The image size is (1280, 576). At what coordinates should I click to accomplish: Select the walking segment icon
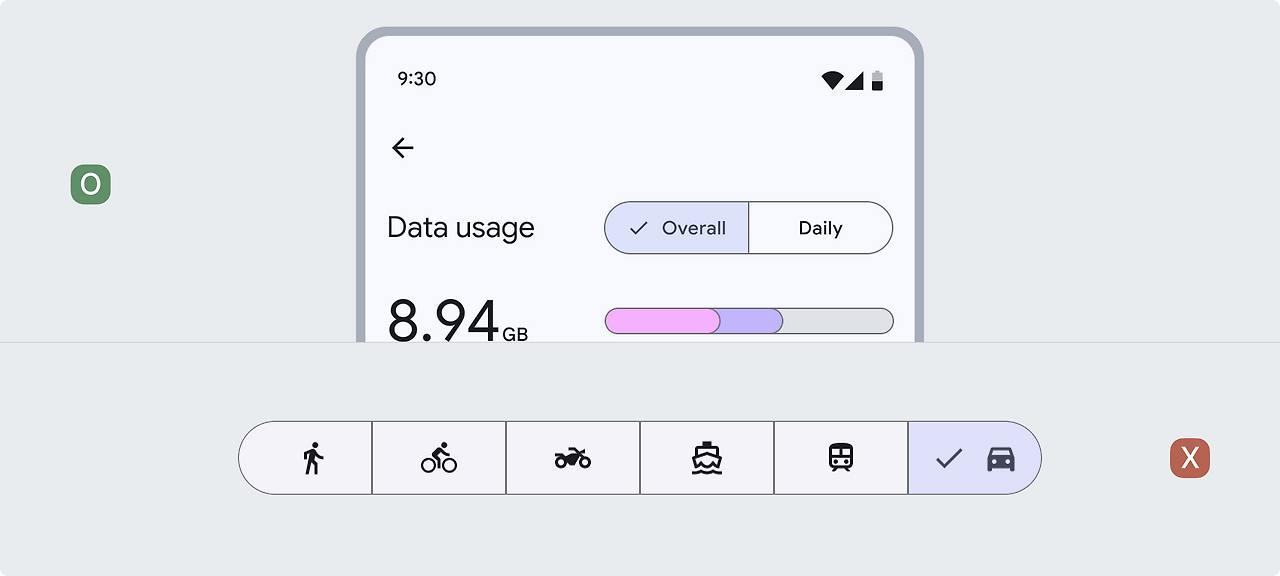click(313, 458)
